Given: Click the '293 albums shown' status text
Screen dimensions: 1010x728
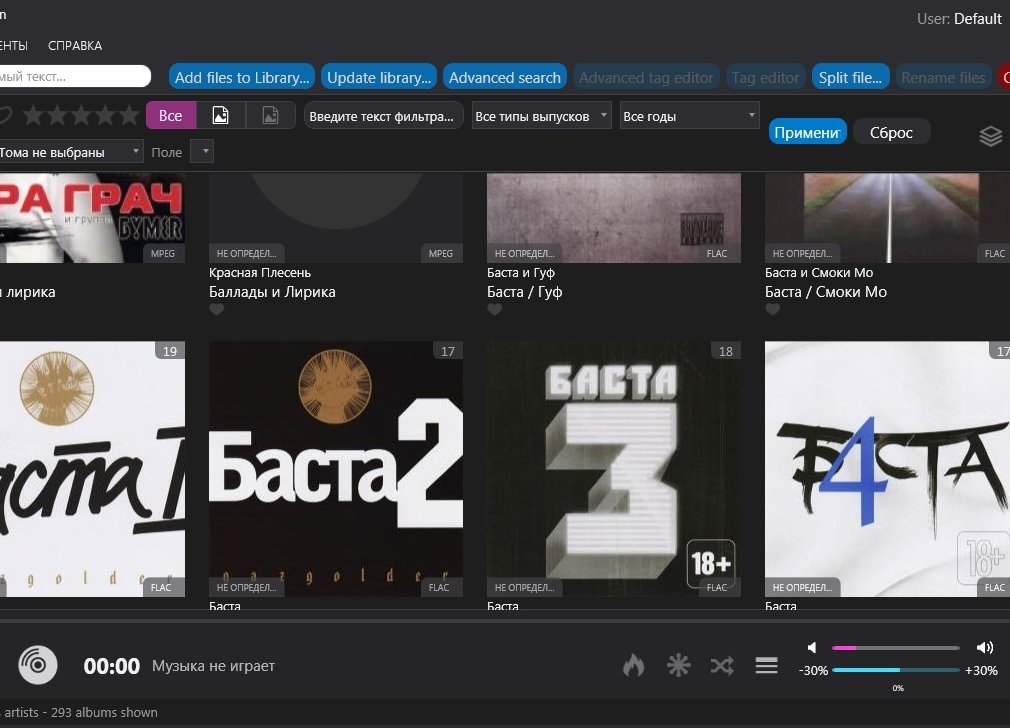Looking at the screenshot, I should 104,712.
